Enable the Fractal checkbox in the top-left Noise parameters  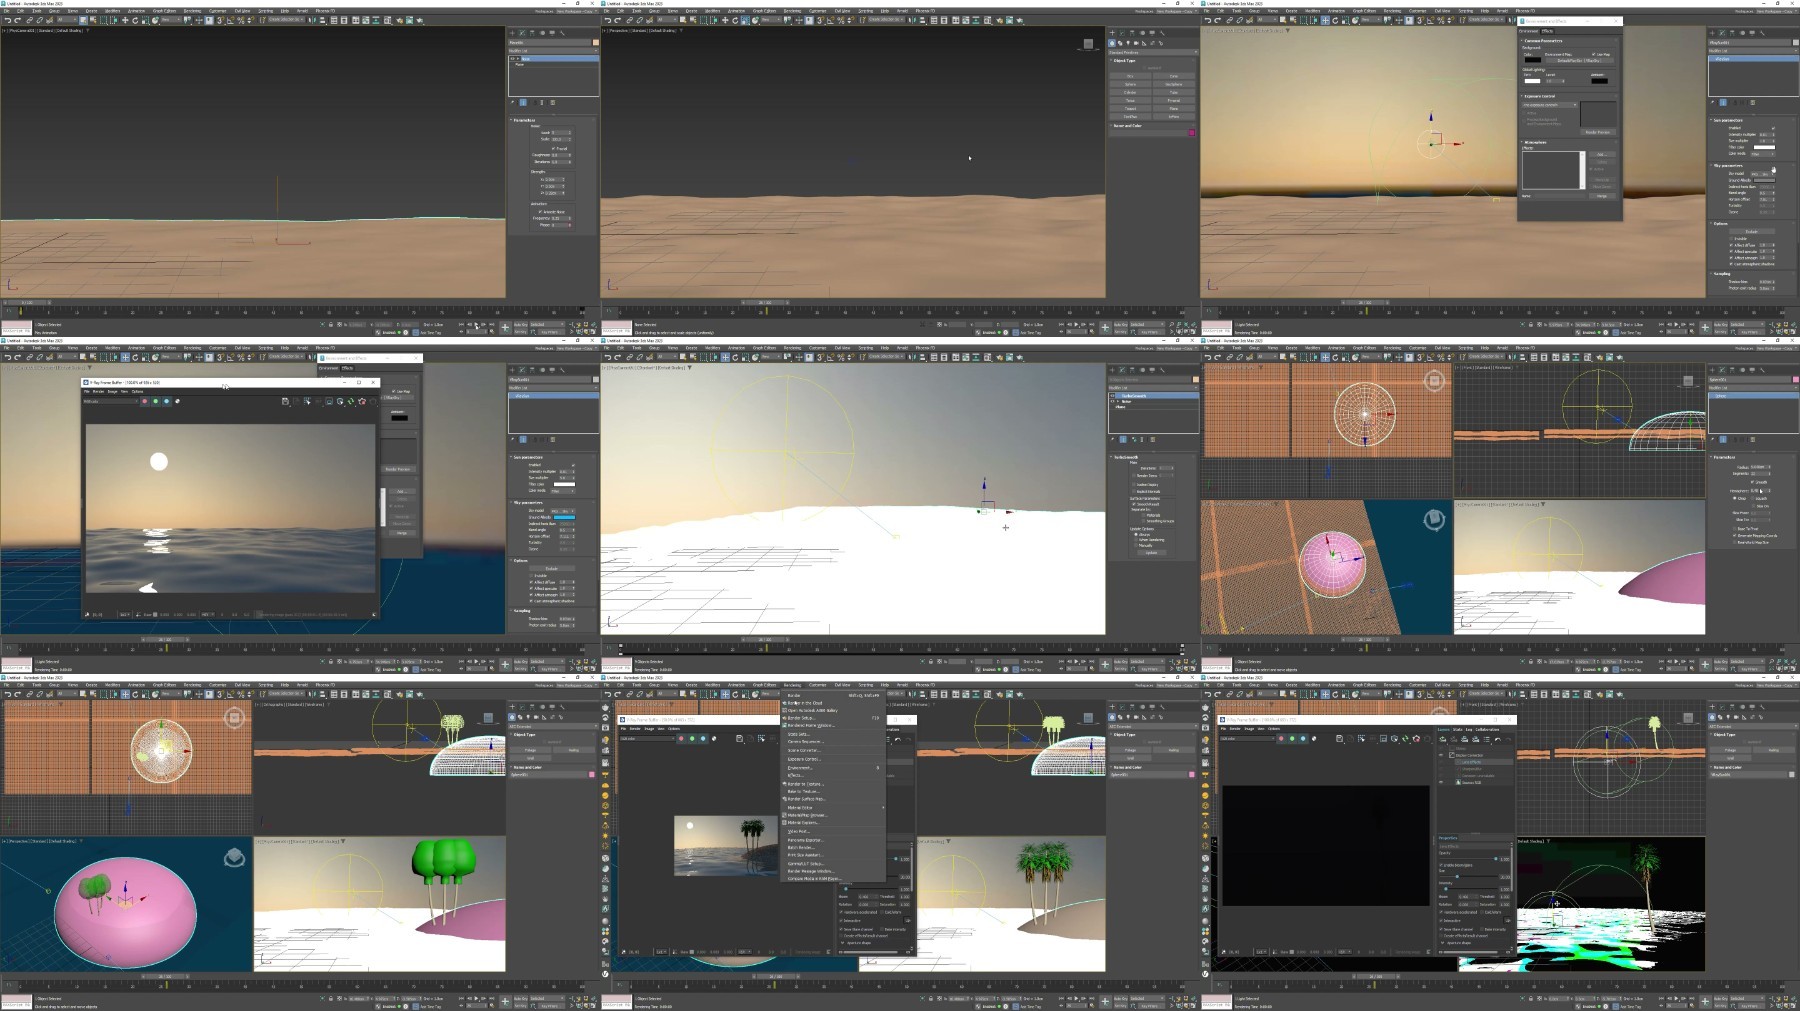click(554, 148)
